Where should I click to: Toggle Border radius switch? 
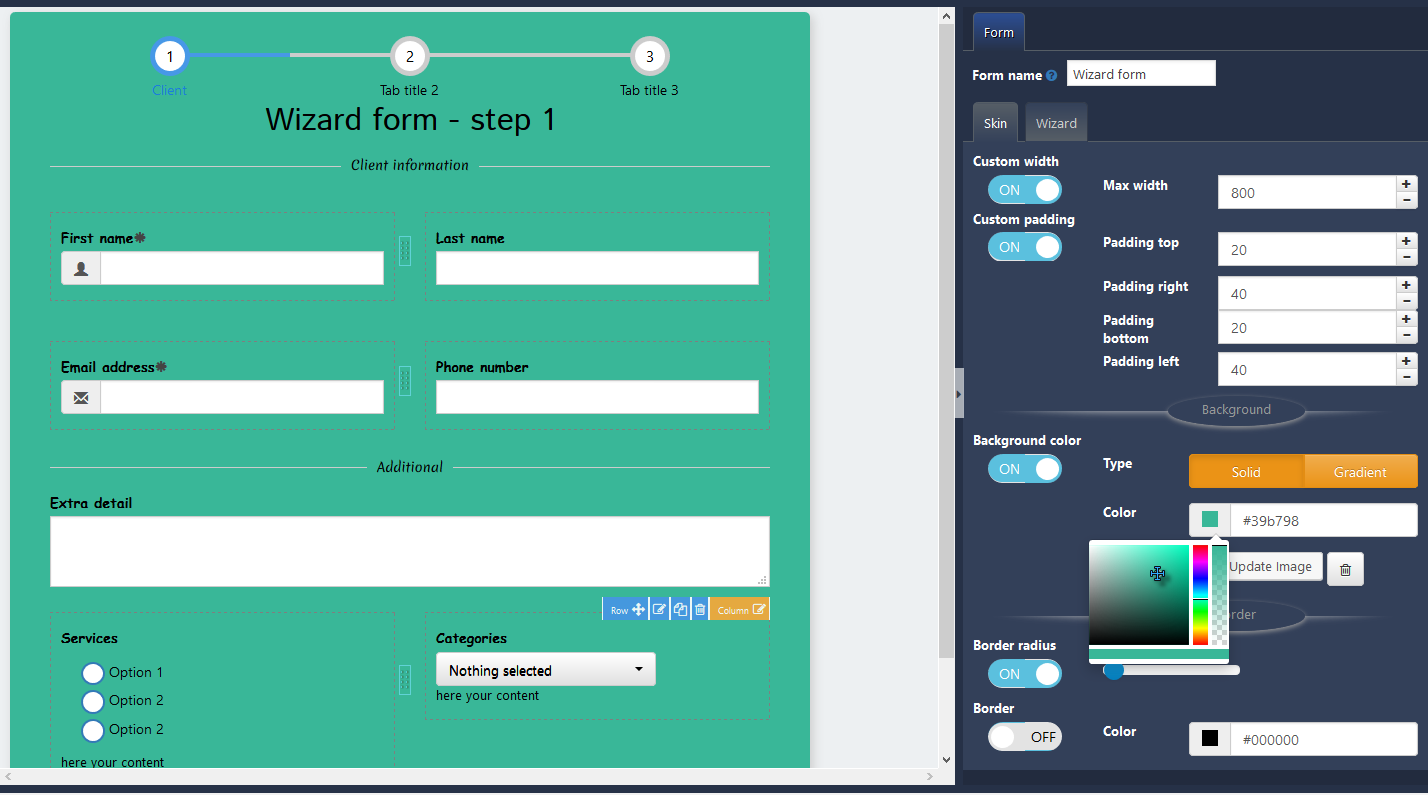1025,674
